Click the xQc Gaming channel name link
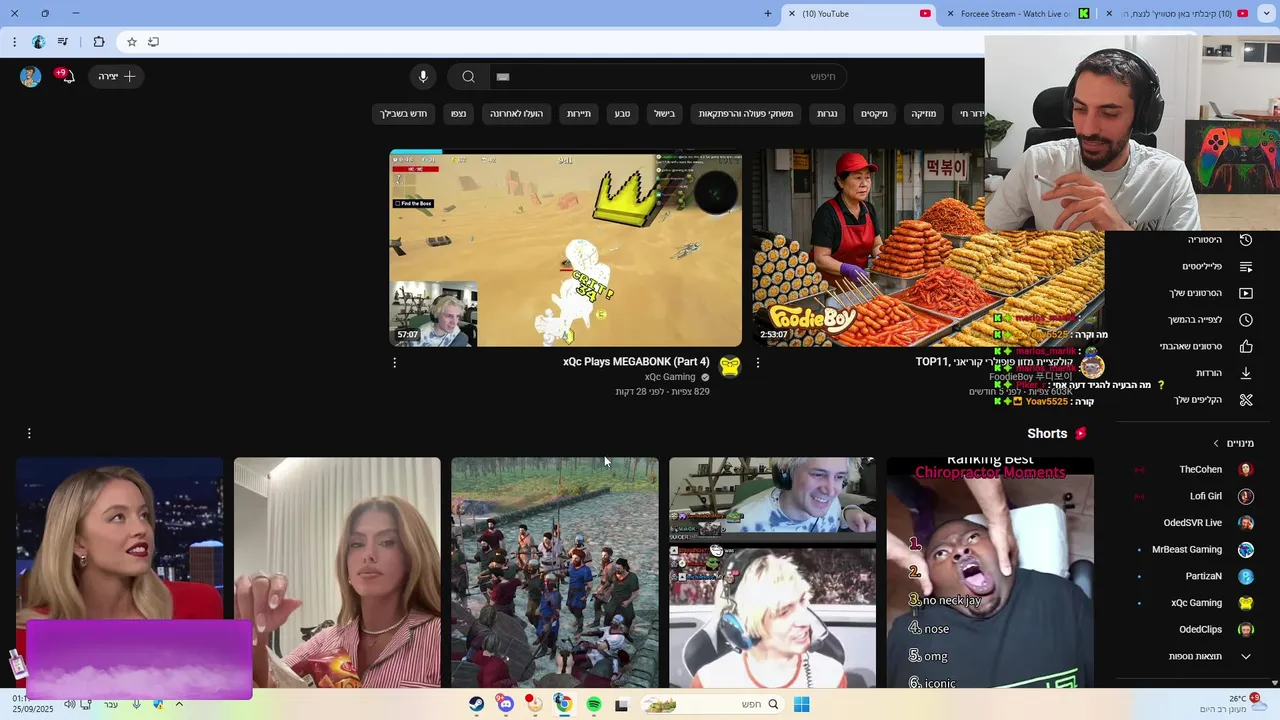 [x=670, y=377]
